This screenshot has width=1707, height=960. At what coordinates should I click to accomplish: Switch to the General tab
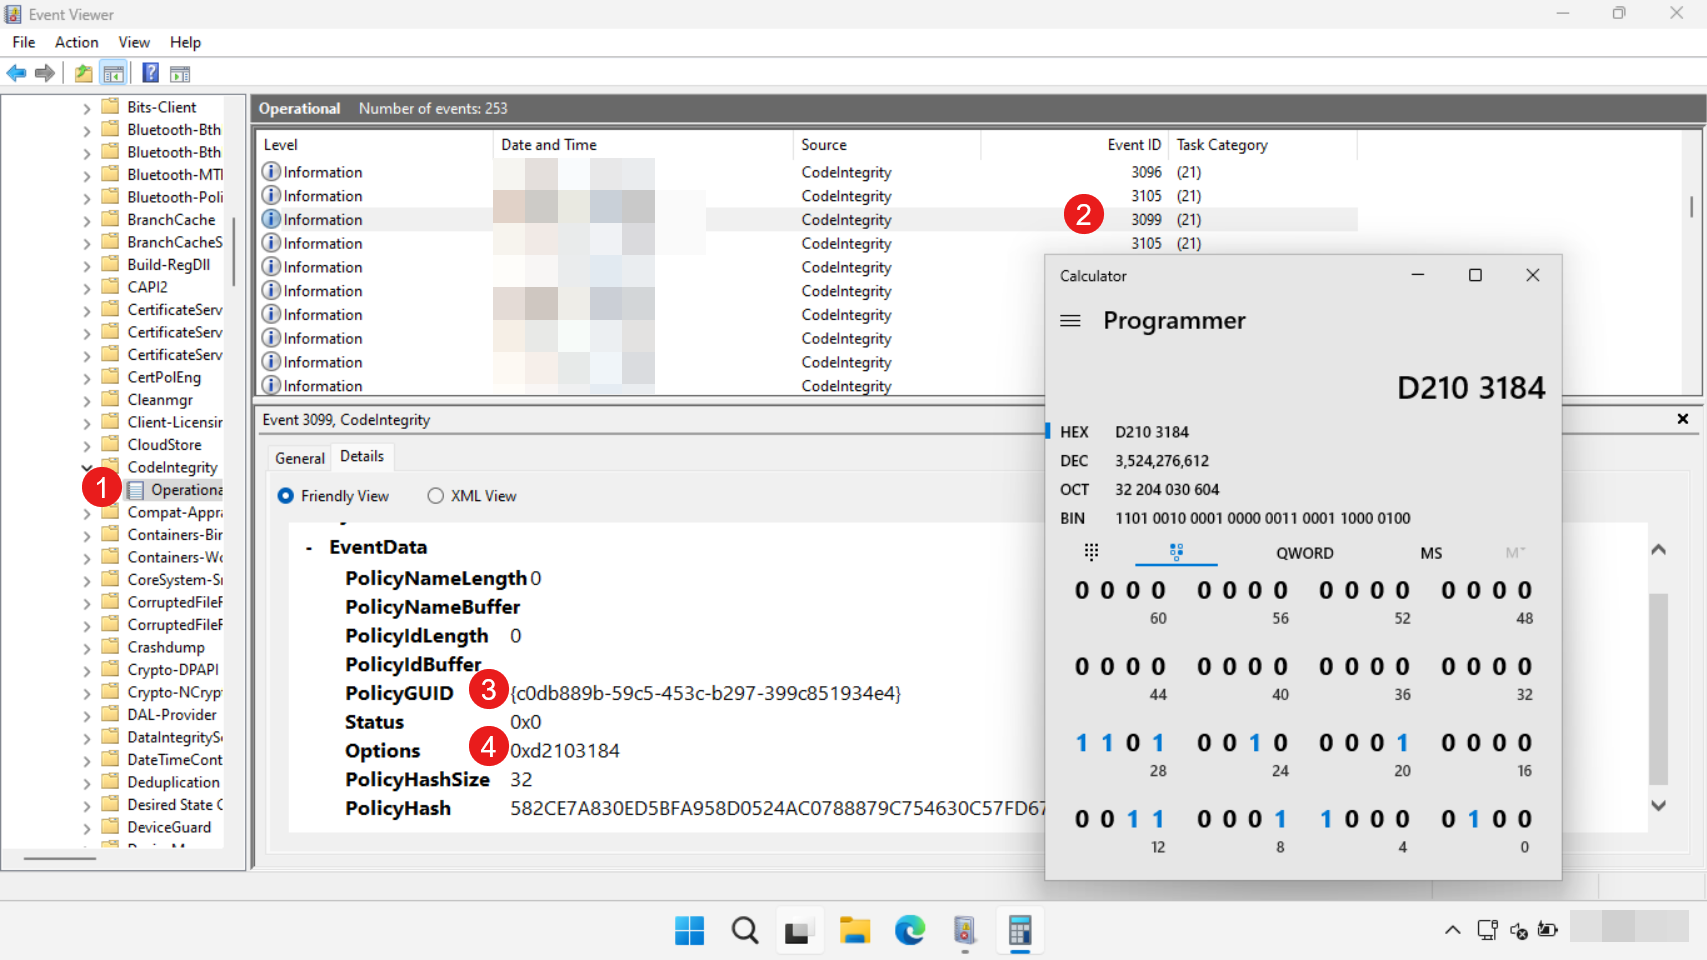coord(300,458)
